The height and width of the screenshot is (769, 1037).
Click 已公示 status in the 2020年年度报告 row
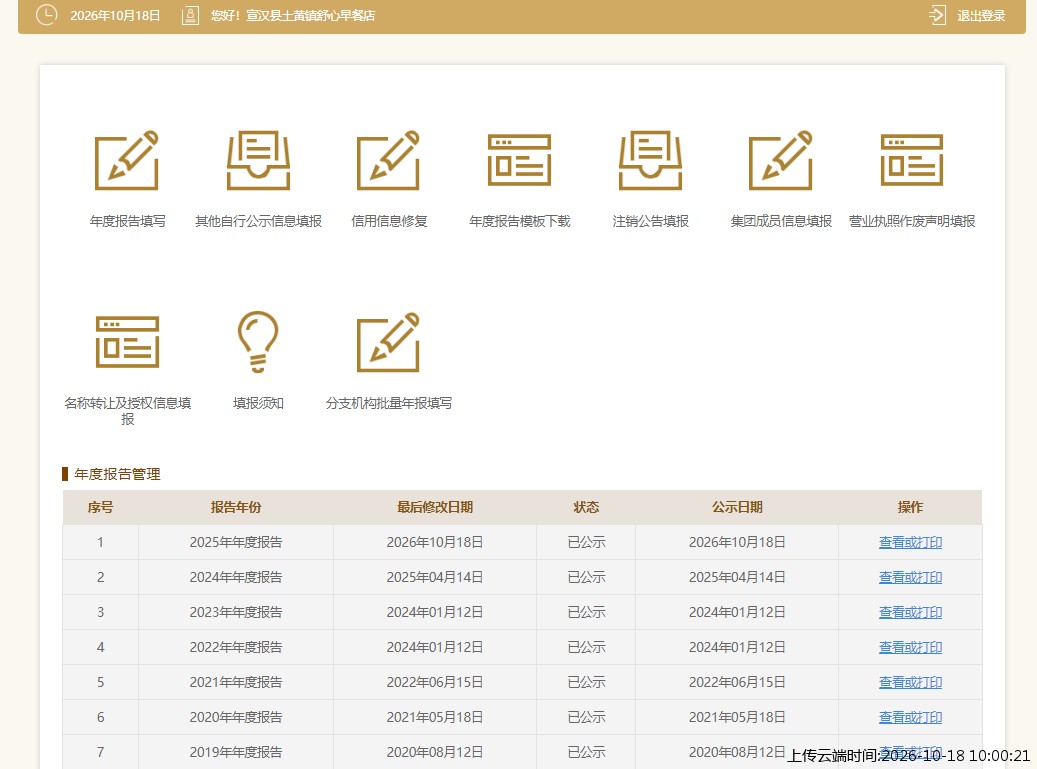(x=586, y=717)
